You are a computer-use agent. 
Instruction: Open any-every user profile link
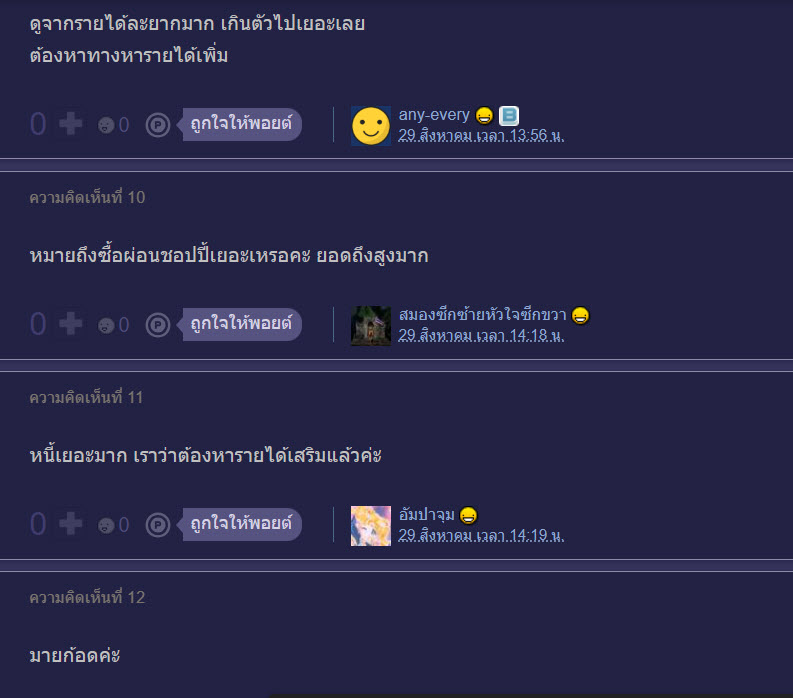[434, 115]
